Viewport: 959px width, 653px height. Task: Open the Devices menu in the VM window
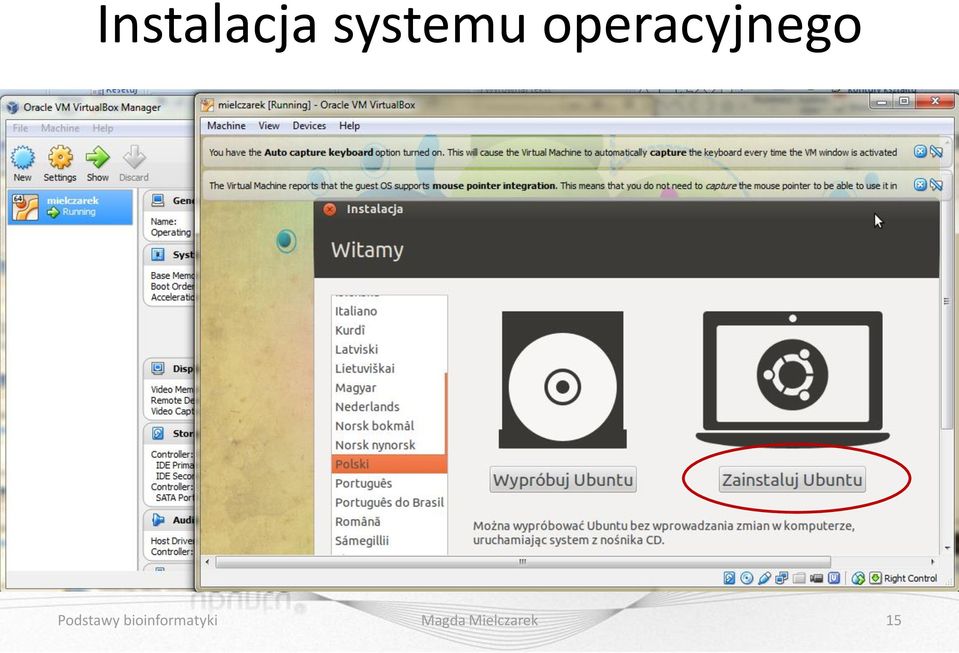pyautogui.click(x=309, y=125)
